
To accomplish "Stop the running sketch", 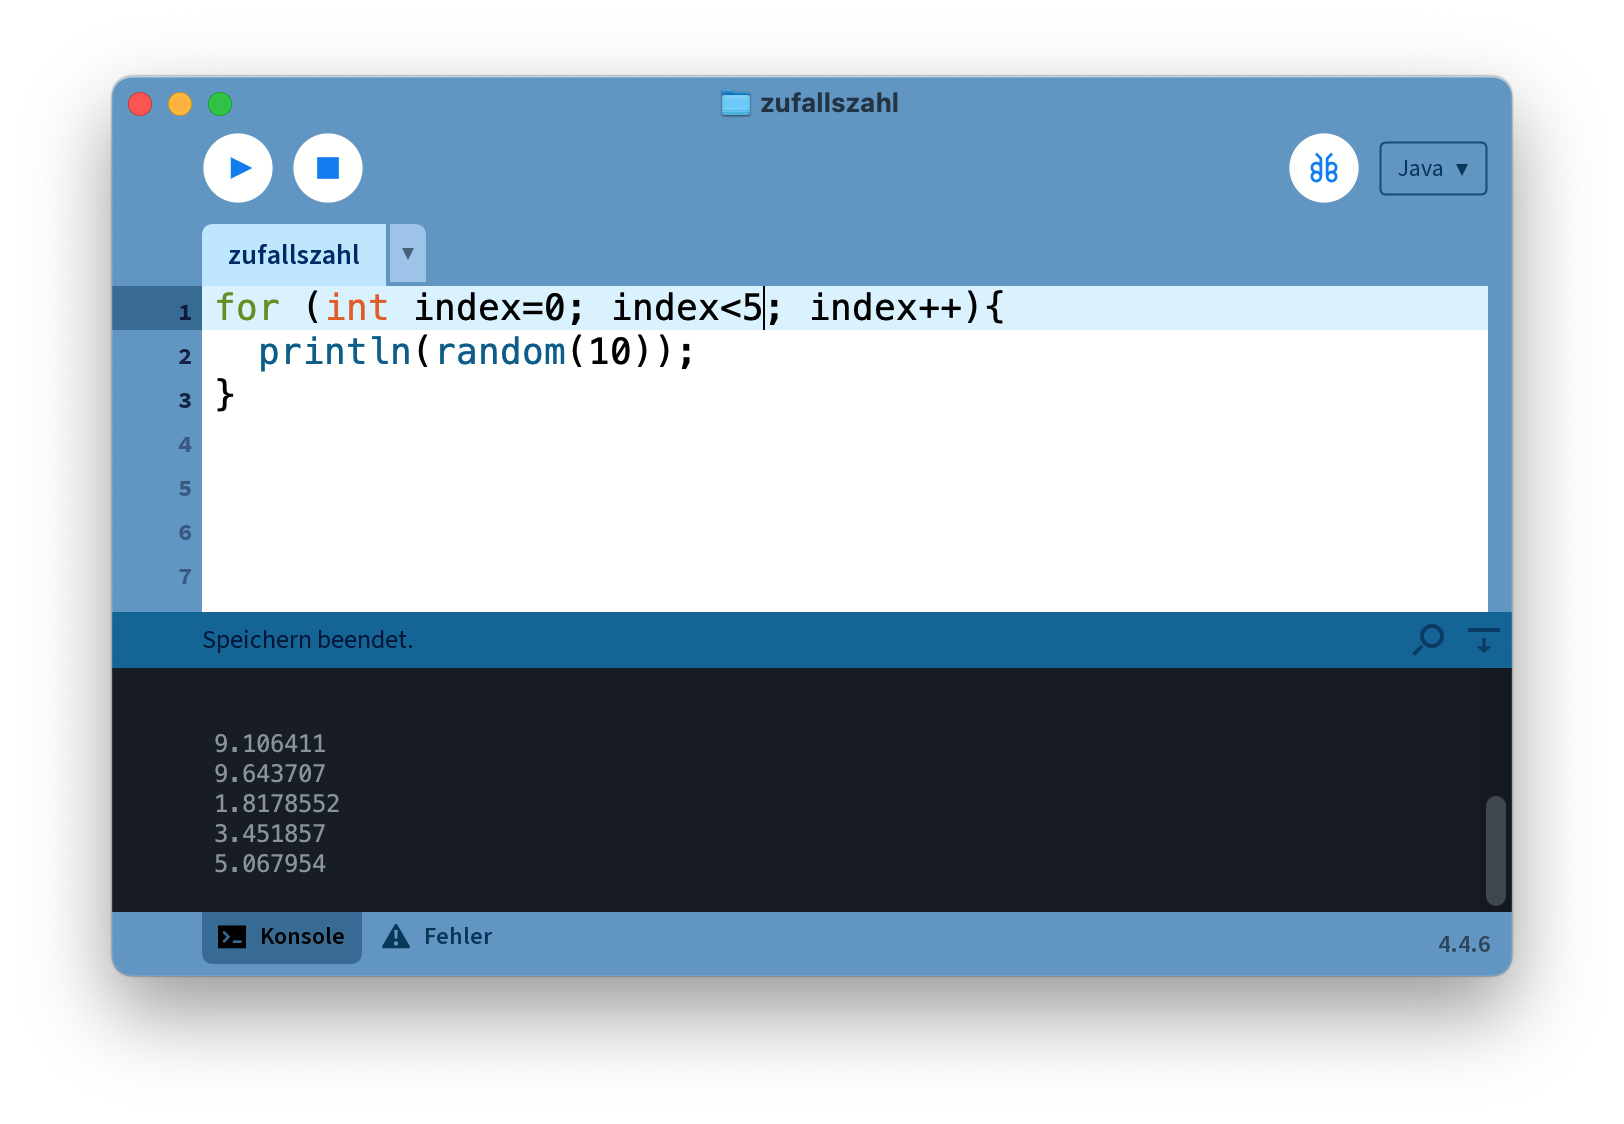I will coord(328,168).
